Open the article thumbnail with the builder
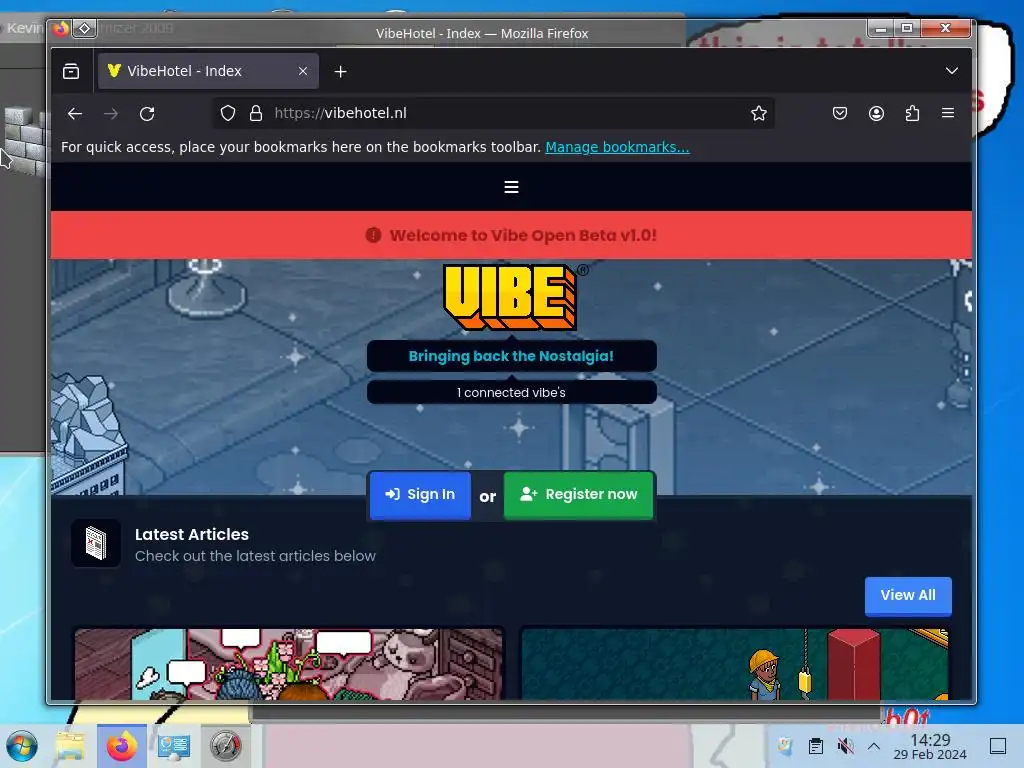 click(x=735, y=664)
